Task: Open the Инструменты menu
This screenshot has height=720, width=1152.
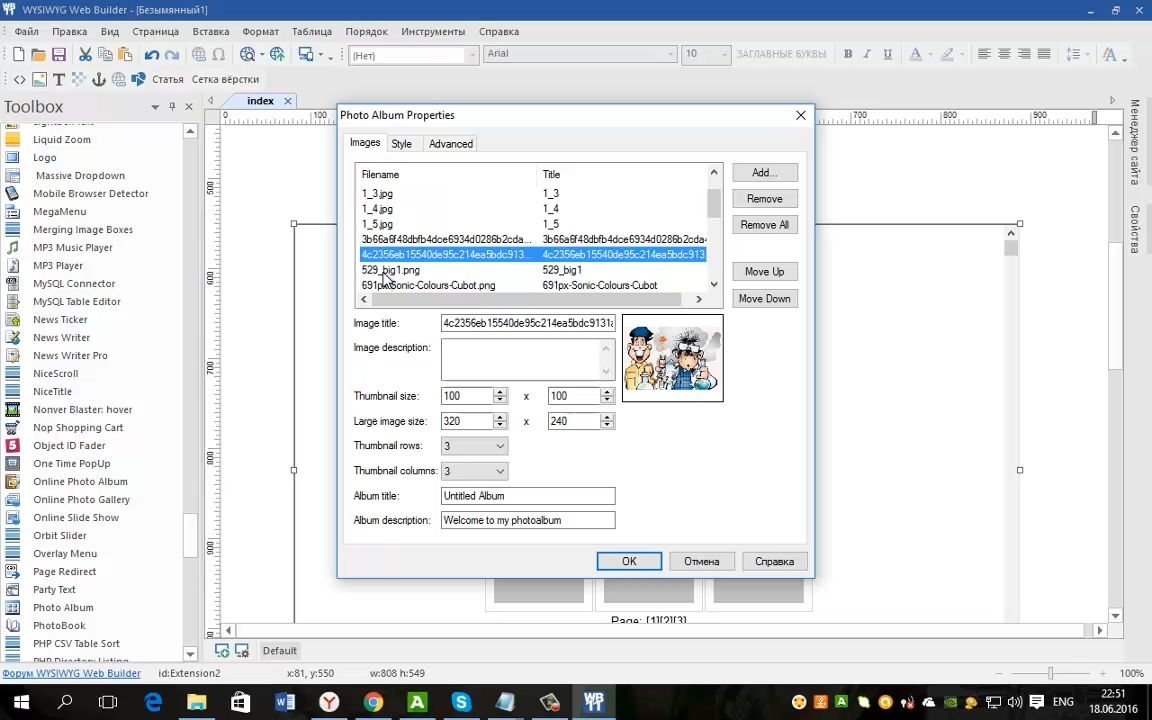Action: pos(433,32)
